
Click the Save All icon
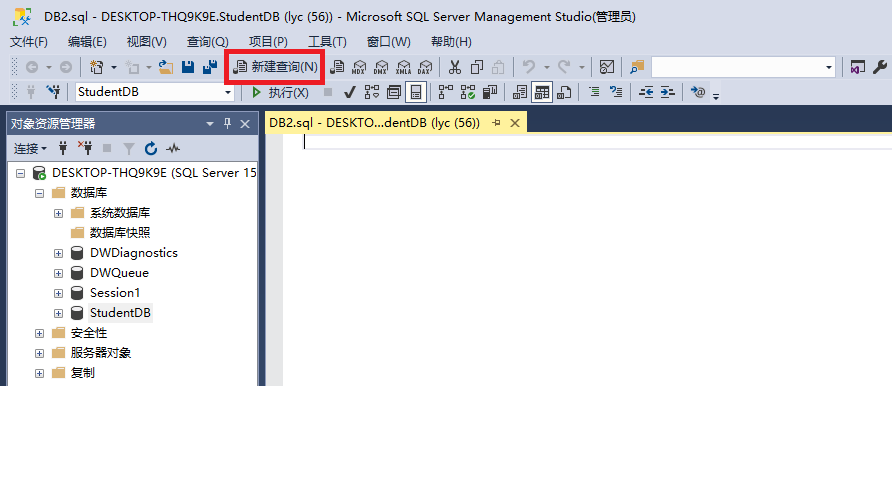coord(210,67)
